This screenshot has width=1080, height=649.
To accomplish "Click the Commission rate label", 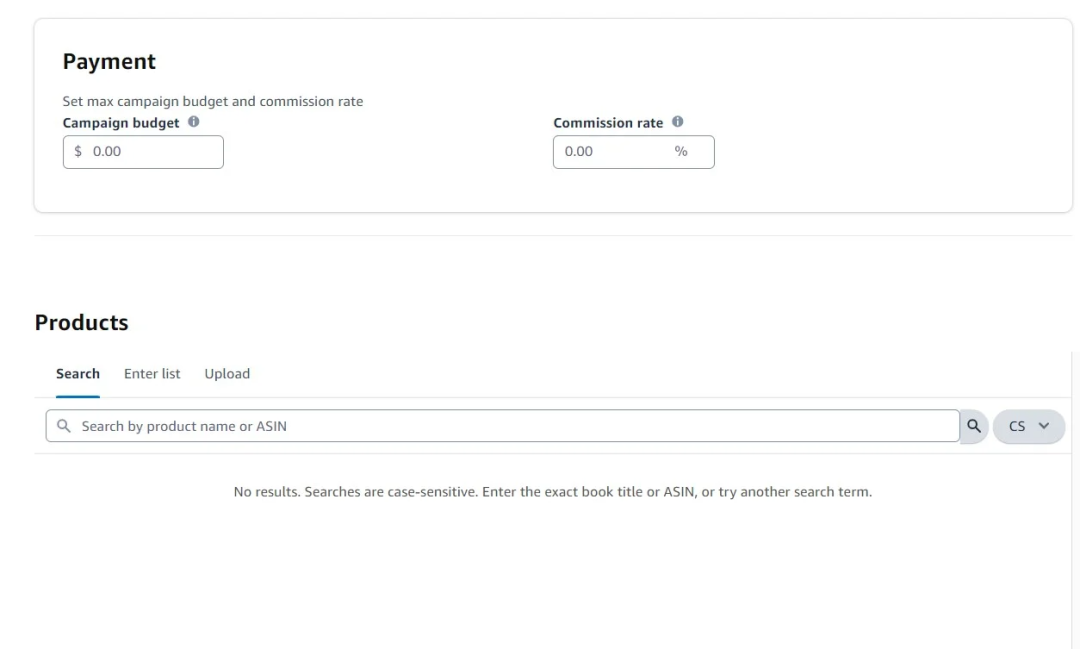I will (608, 123).
